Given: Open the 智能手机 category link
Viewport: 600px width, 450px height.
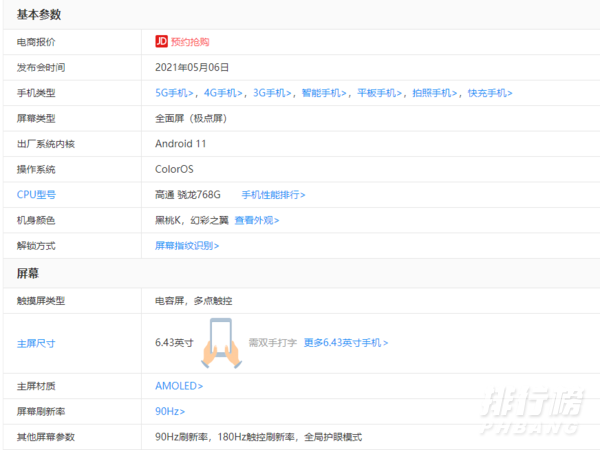Looking at the screenshot, I should (324, 93).
